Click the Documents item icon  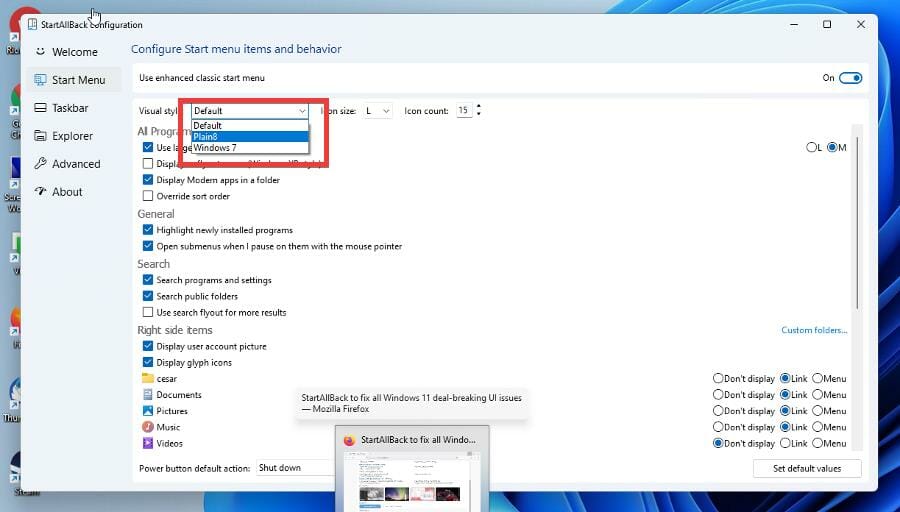click(x=148, y=394)
